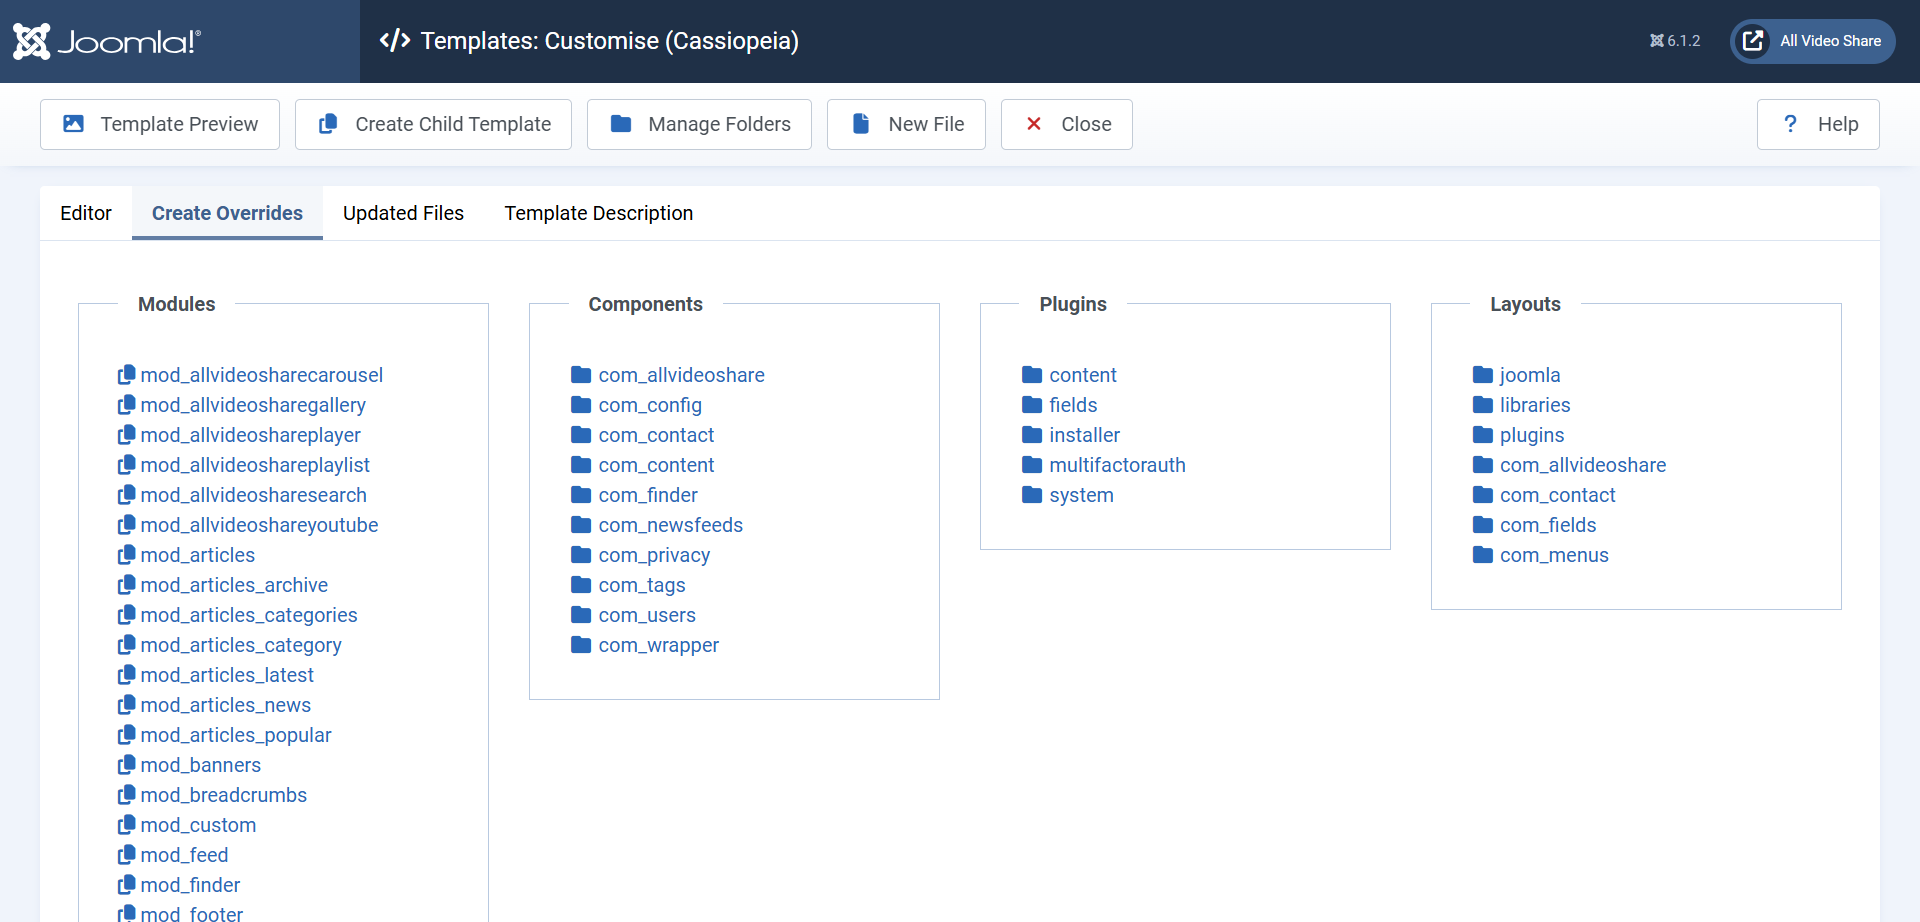Click Create Child Template button
This screenshot has width=1920, height=922.
point(433,124)
